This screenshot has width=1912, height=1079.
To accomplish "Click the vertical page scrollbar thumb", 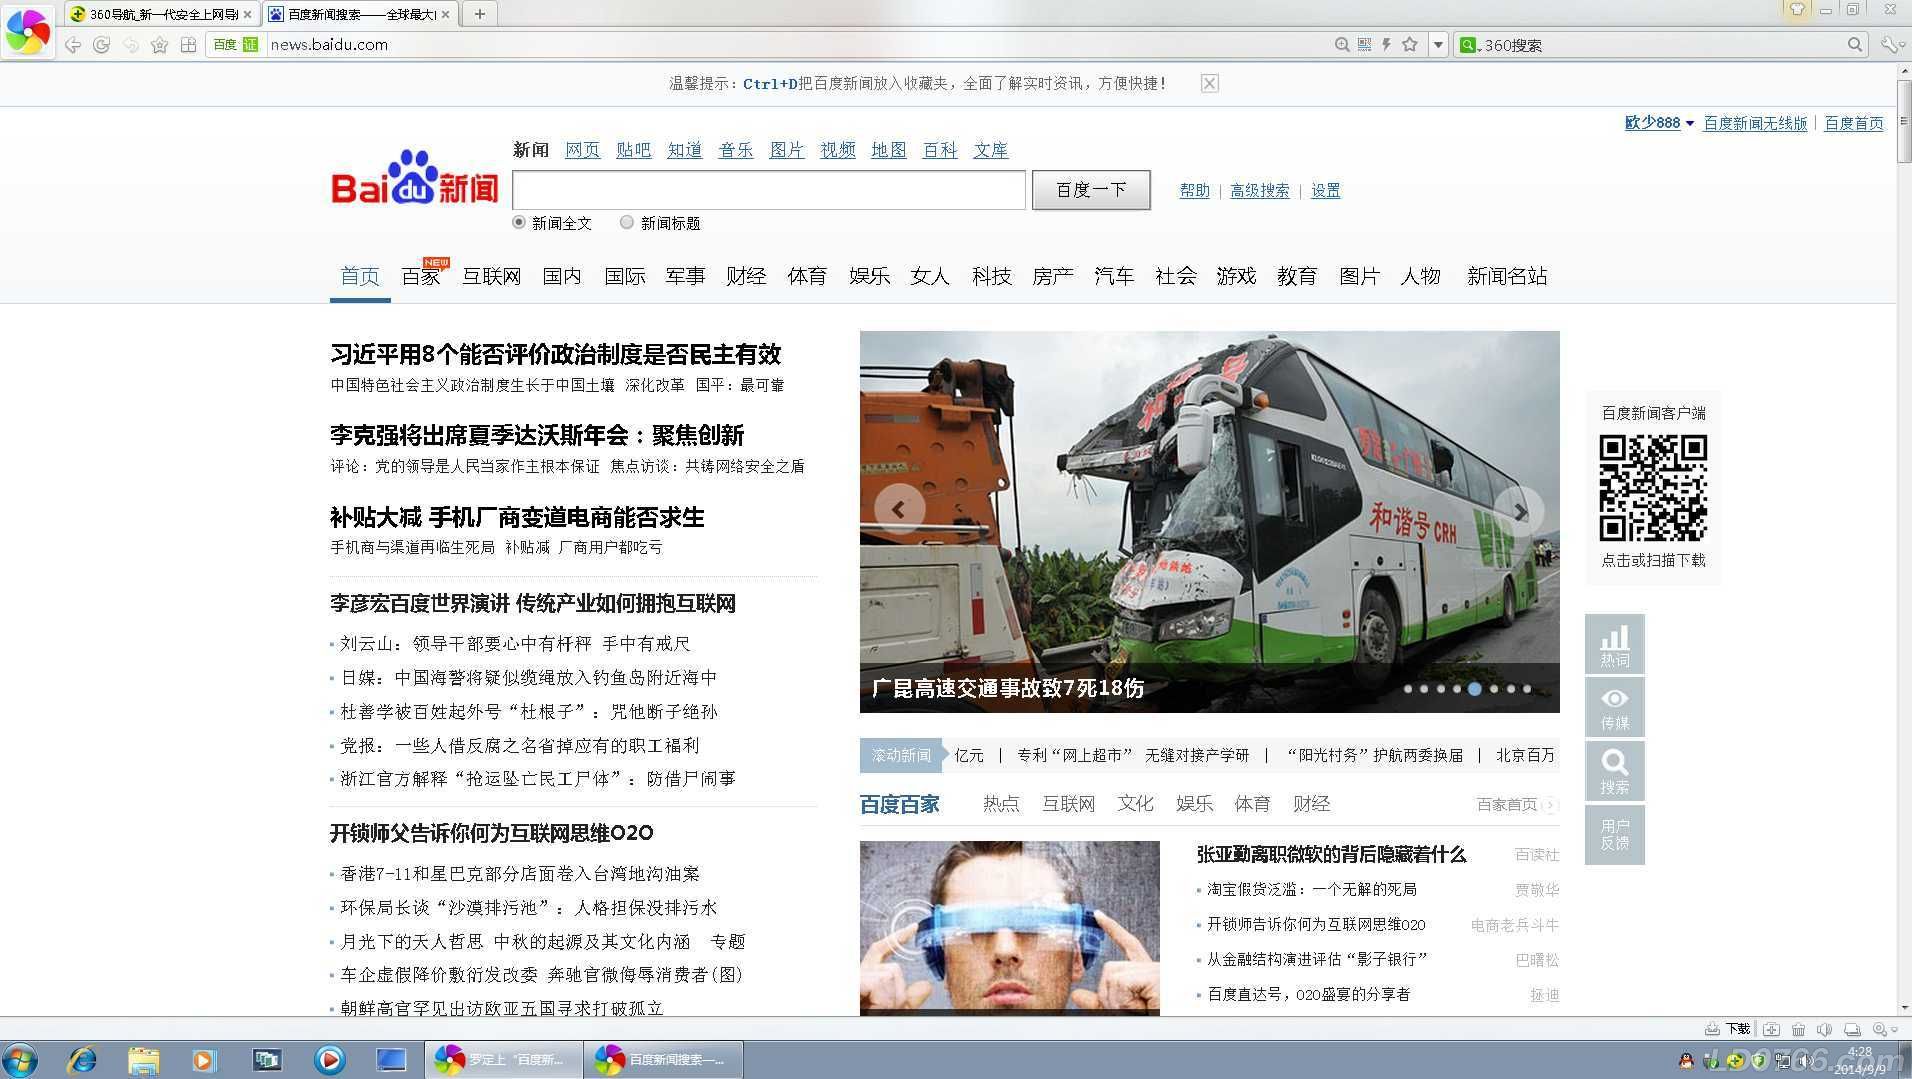I will click(1904, 120).
